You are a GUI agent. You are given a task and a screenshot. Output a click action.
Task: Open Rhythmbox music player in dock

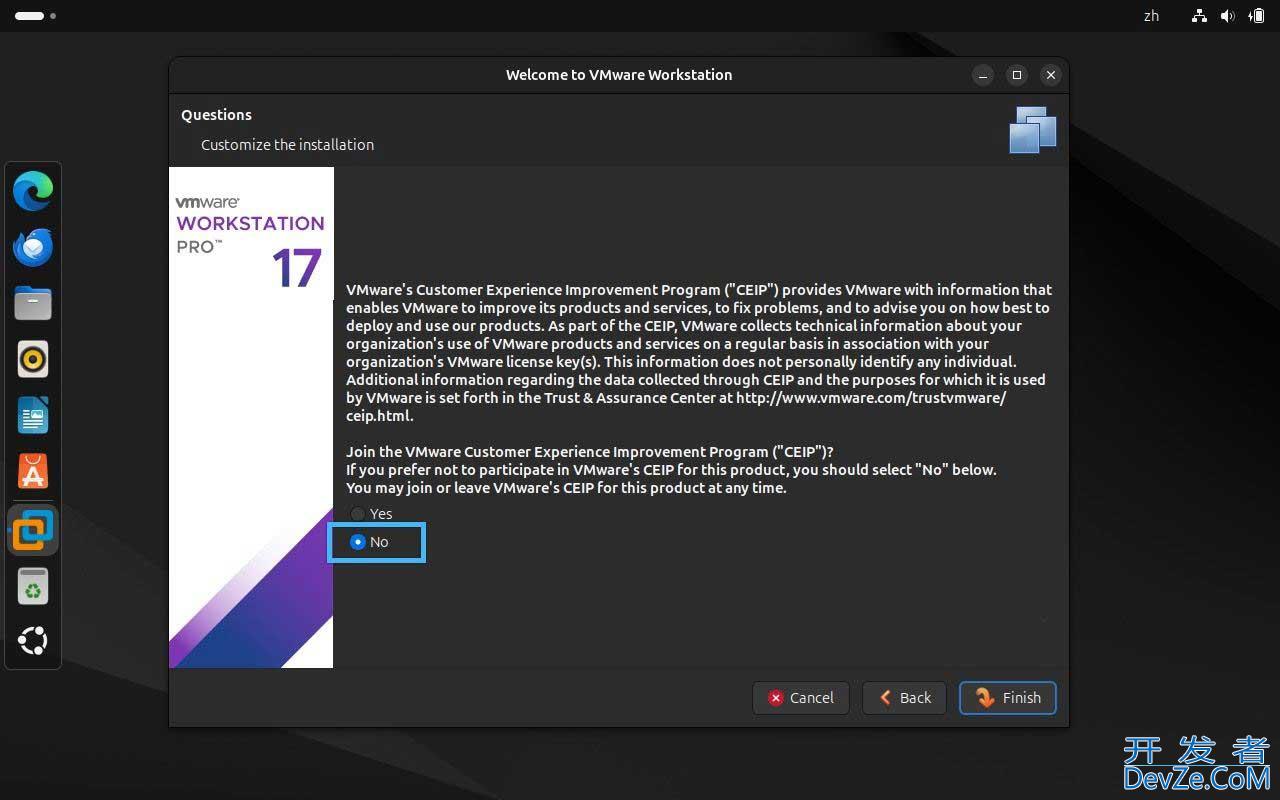tap(33, 359)
